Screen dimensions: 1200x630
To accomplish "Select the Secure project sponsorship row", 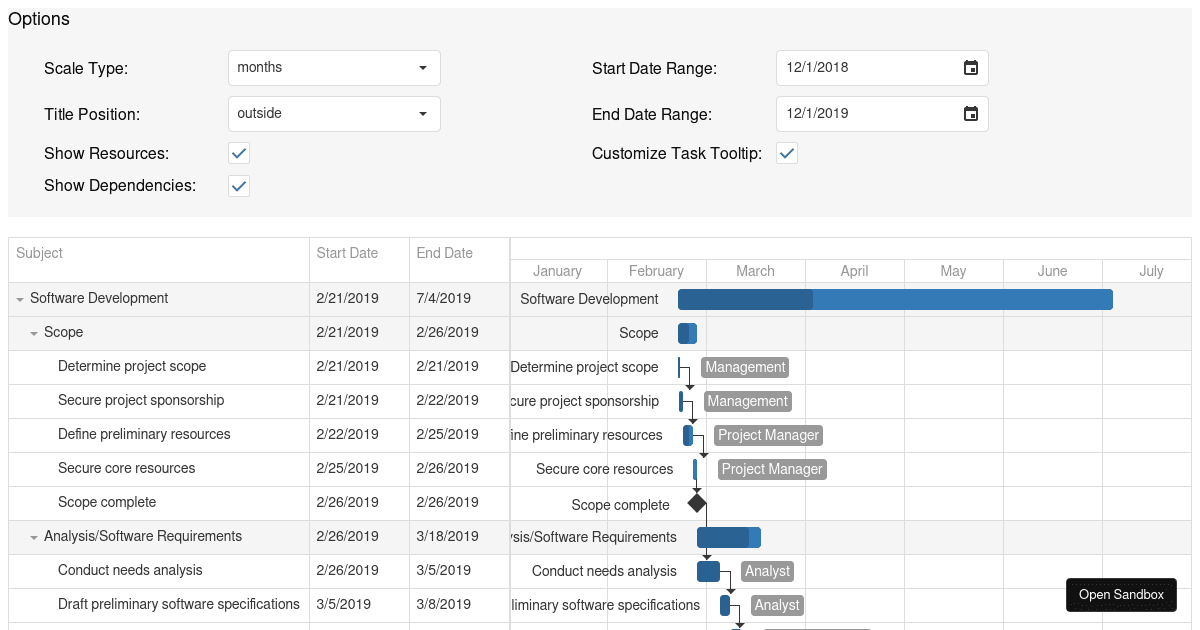I will coord(259,401).
